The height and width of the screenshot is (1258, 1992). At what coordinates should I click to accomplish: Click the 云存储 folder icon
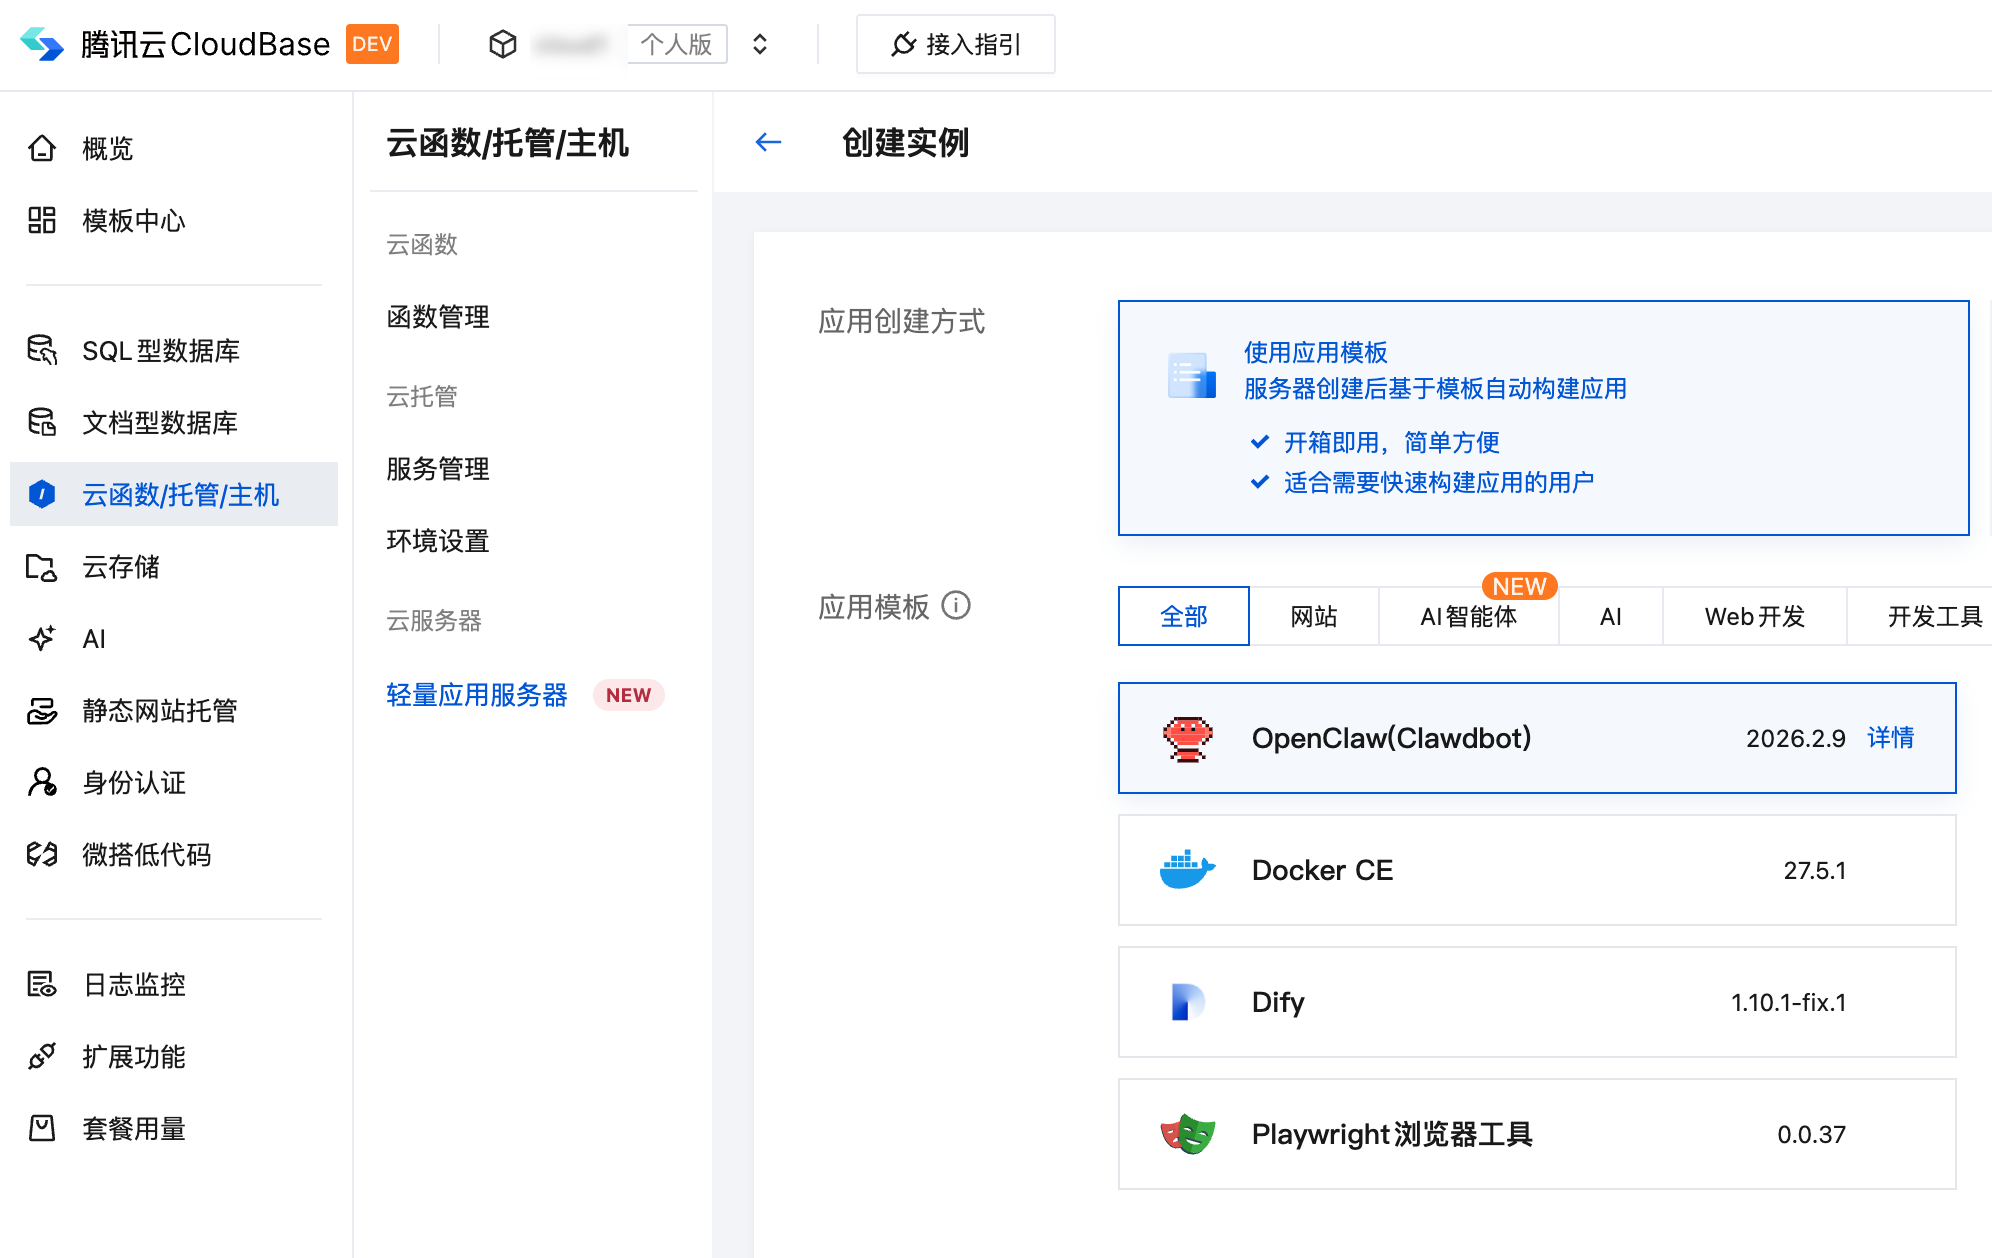pyautogui.click(x=42, y=567)
